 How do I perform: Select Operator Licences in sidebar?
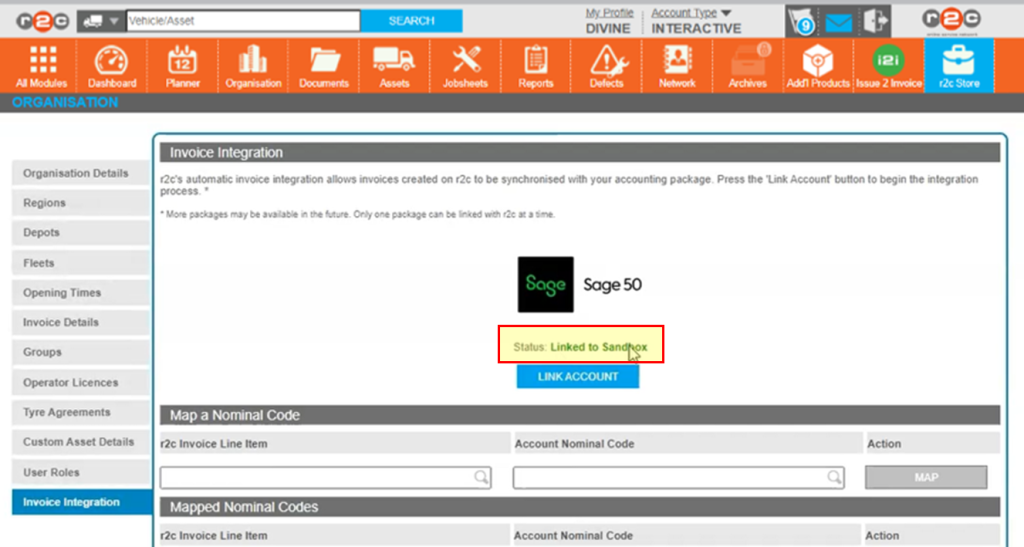(81, 383)
